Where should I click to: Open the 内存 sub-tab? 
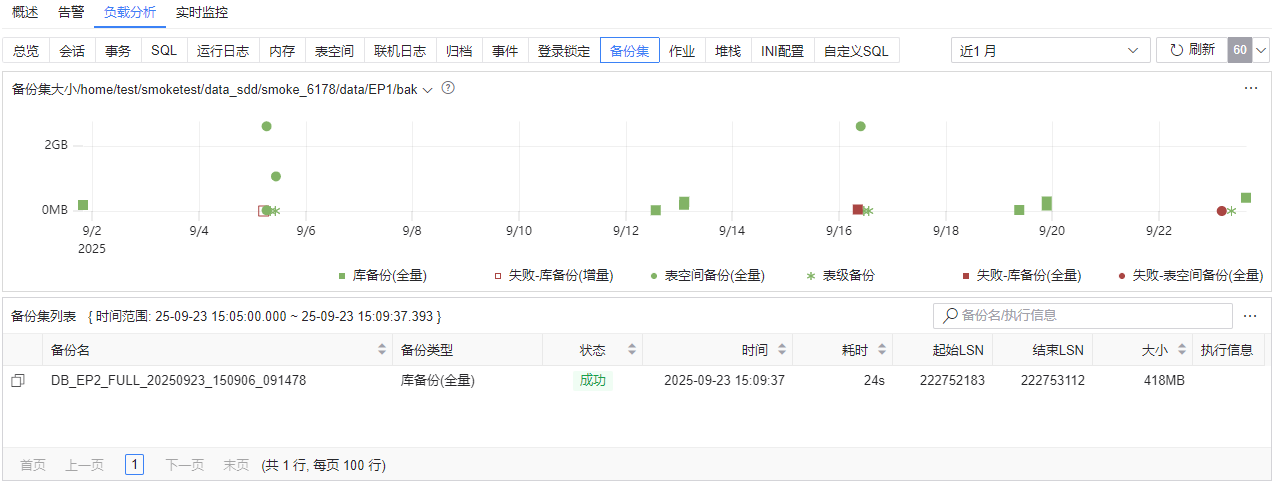tap(282, 50)
